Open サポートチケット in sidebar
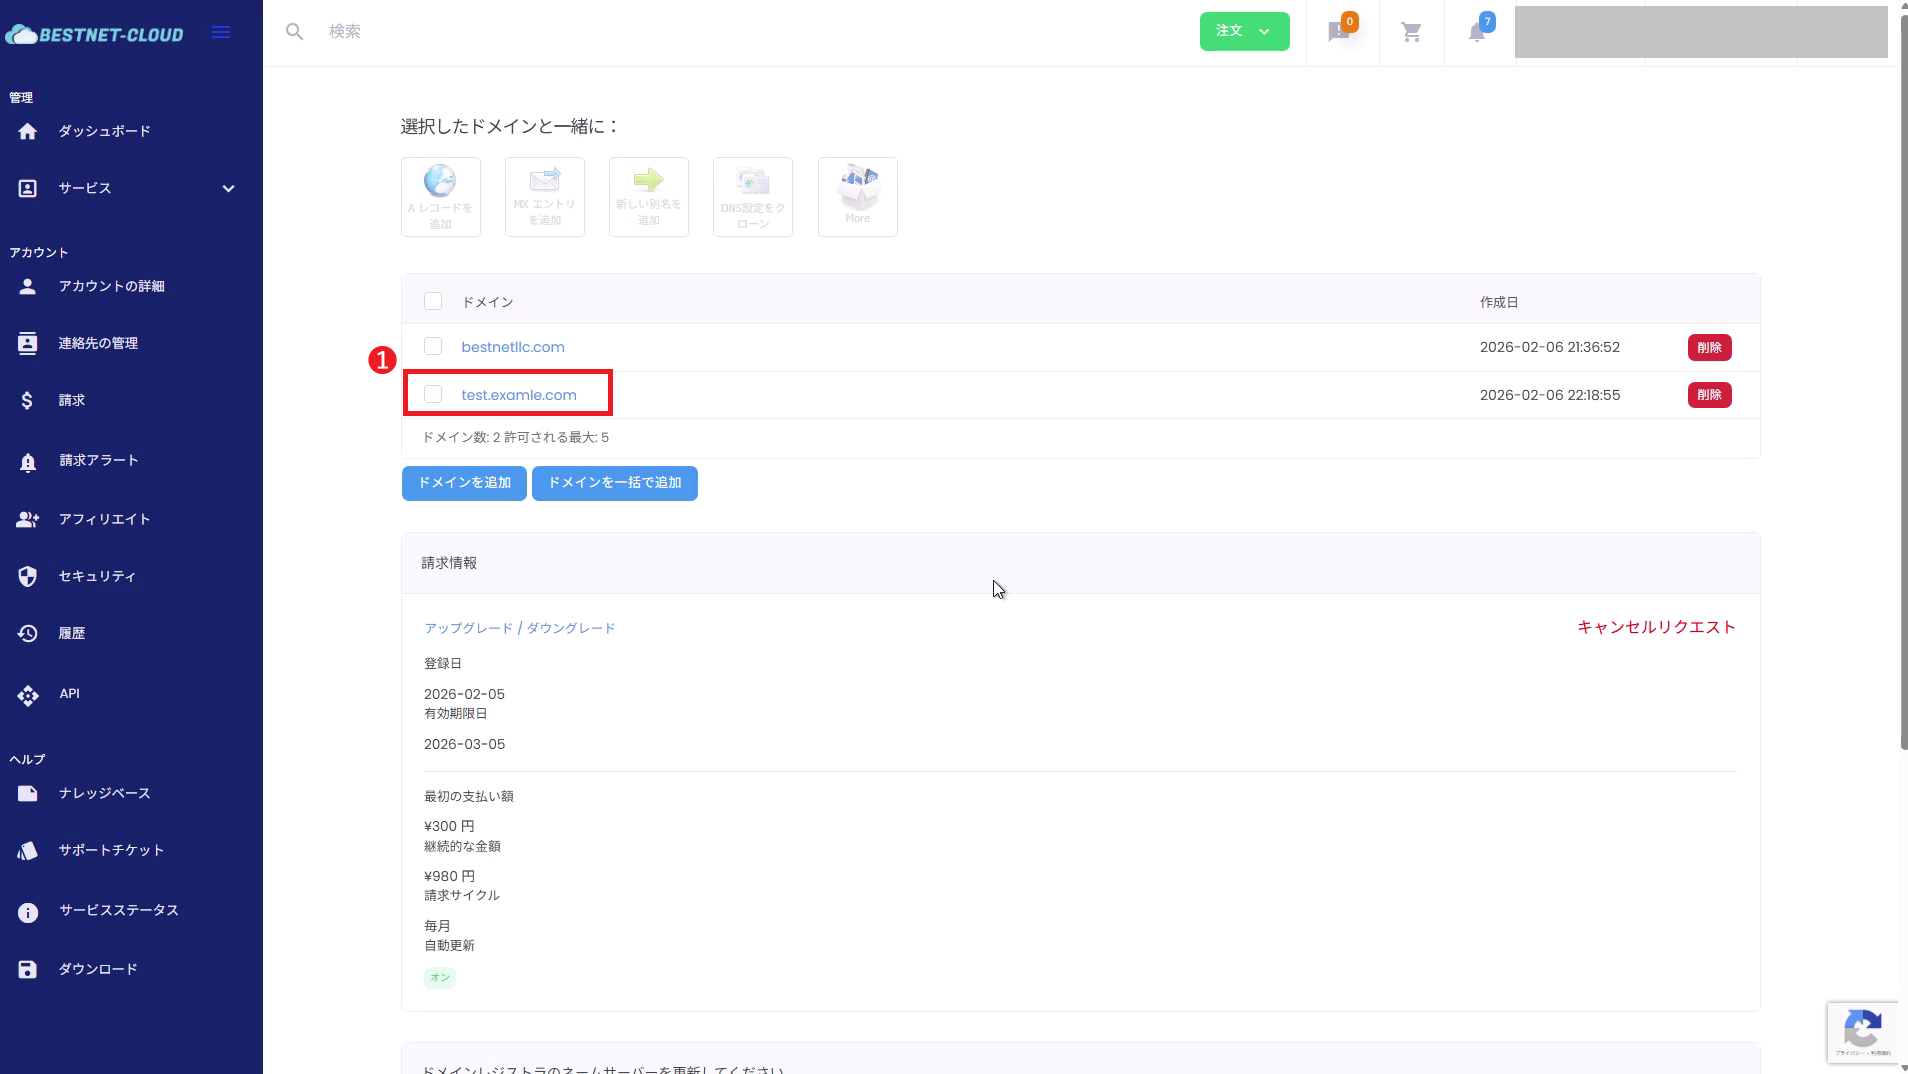 click(111, 850)
